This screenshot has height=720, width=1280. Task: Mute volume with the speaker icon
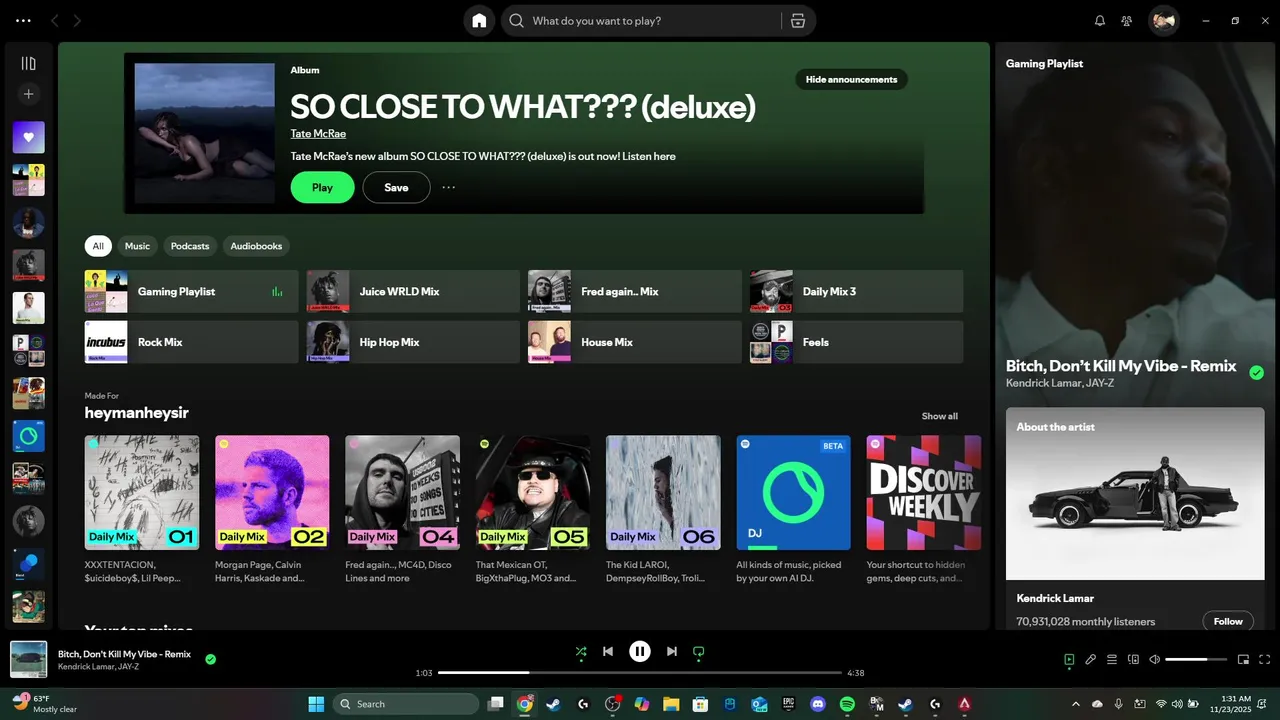click(1155, 660)
